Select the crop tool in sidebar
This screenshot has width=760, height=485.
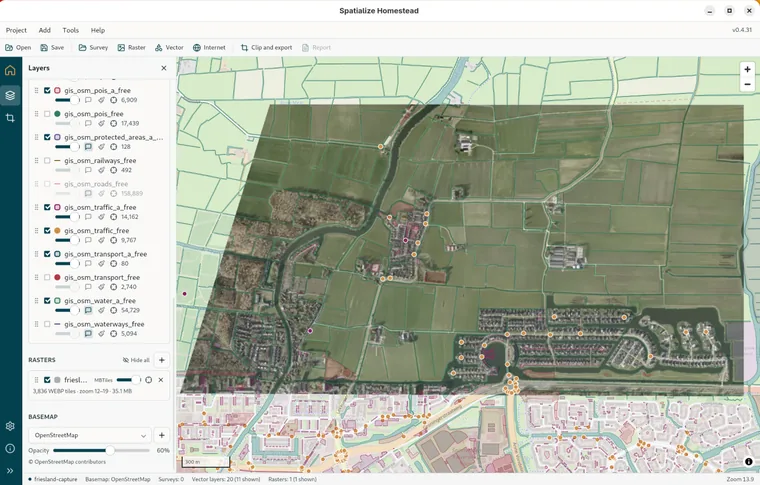pos(10,118)
